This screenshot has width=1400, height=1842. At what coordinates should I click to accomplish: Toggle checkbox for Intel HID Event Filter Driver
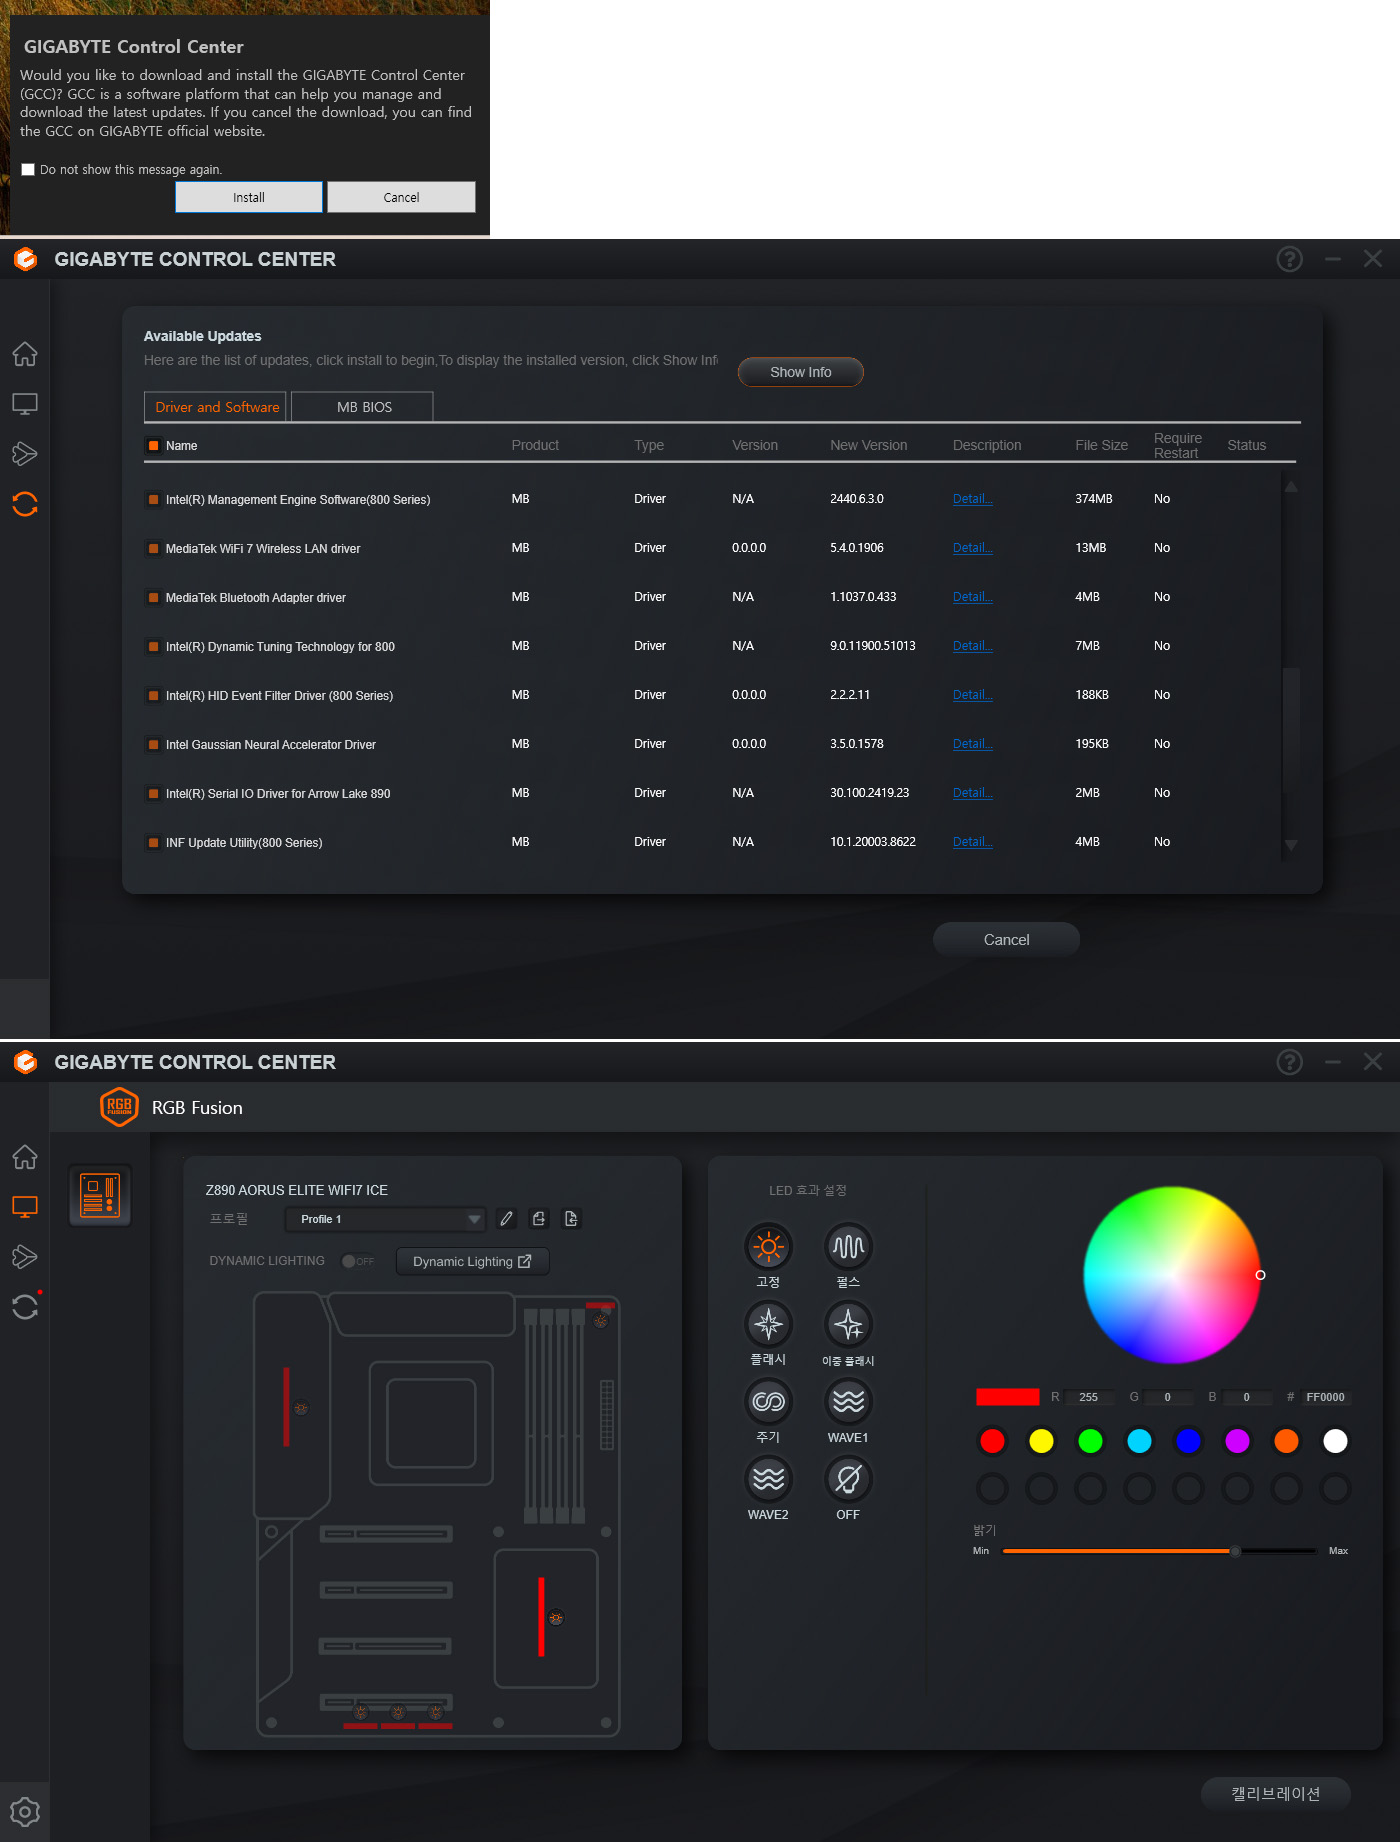pos(153,695)
